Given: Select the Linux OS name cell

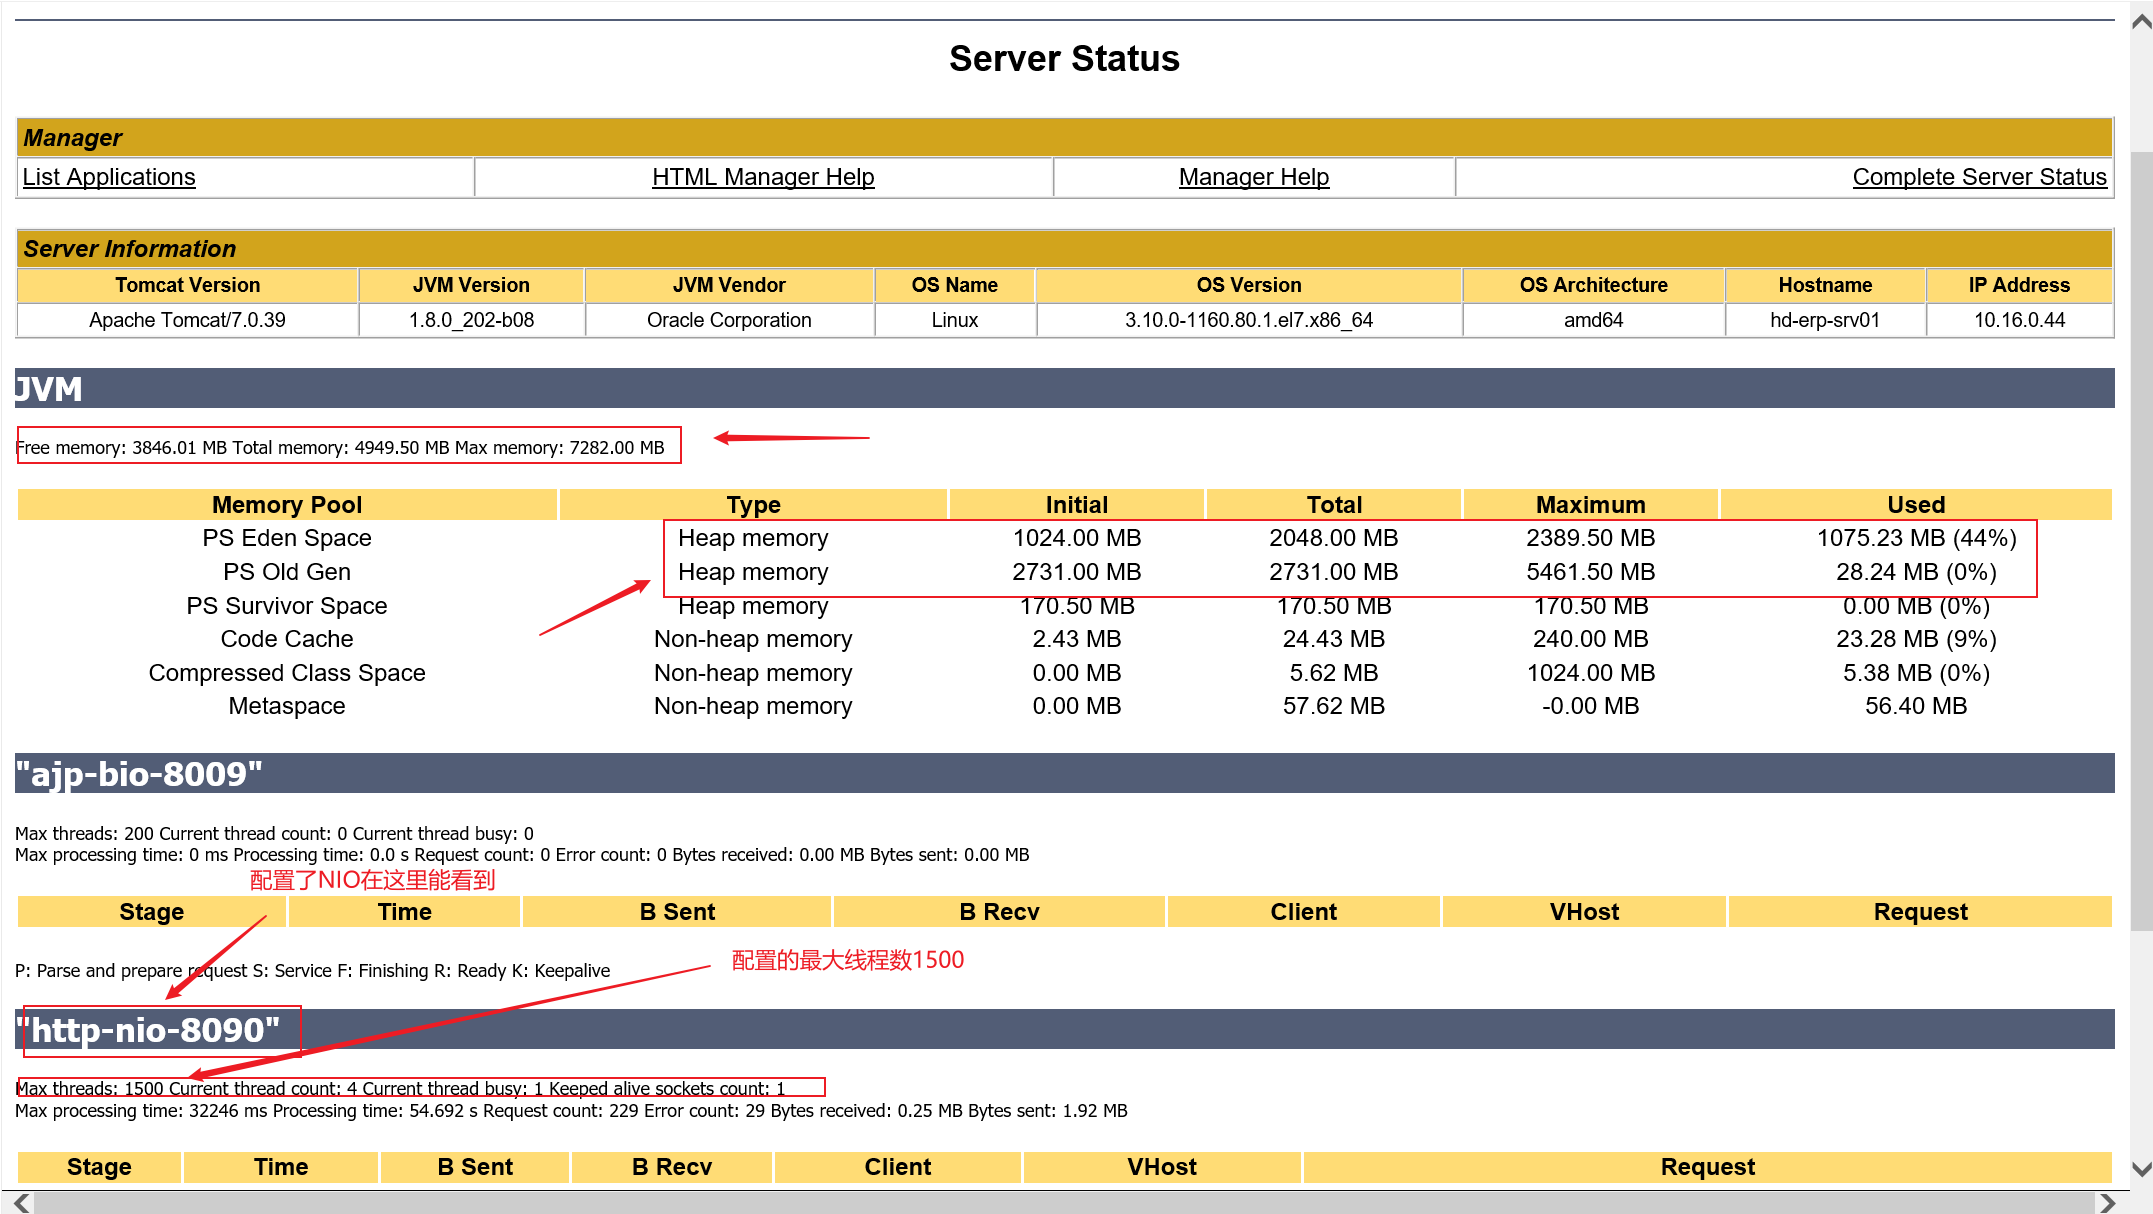Looking at the screenshot, I should pos(955,320).
